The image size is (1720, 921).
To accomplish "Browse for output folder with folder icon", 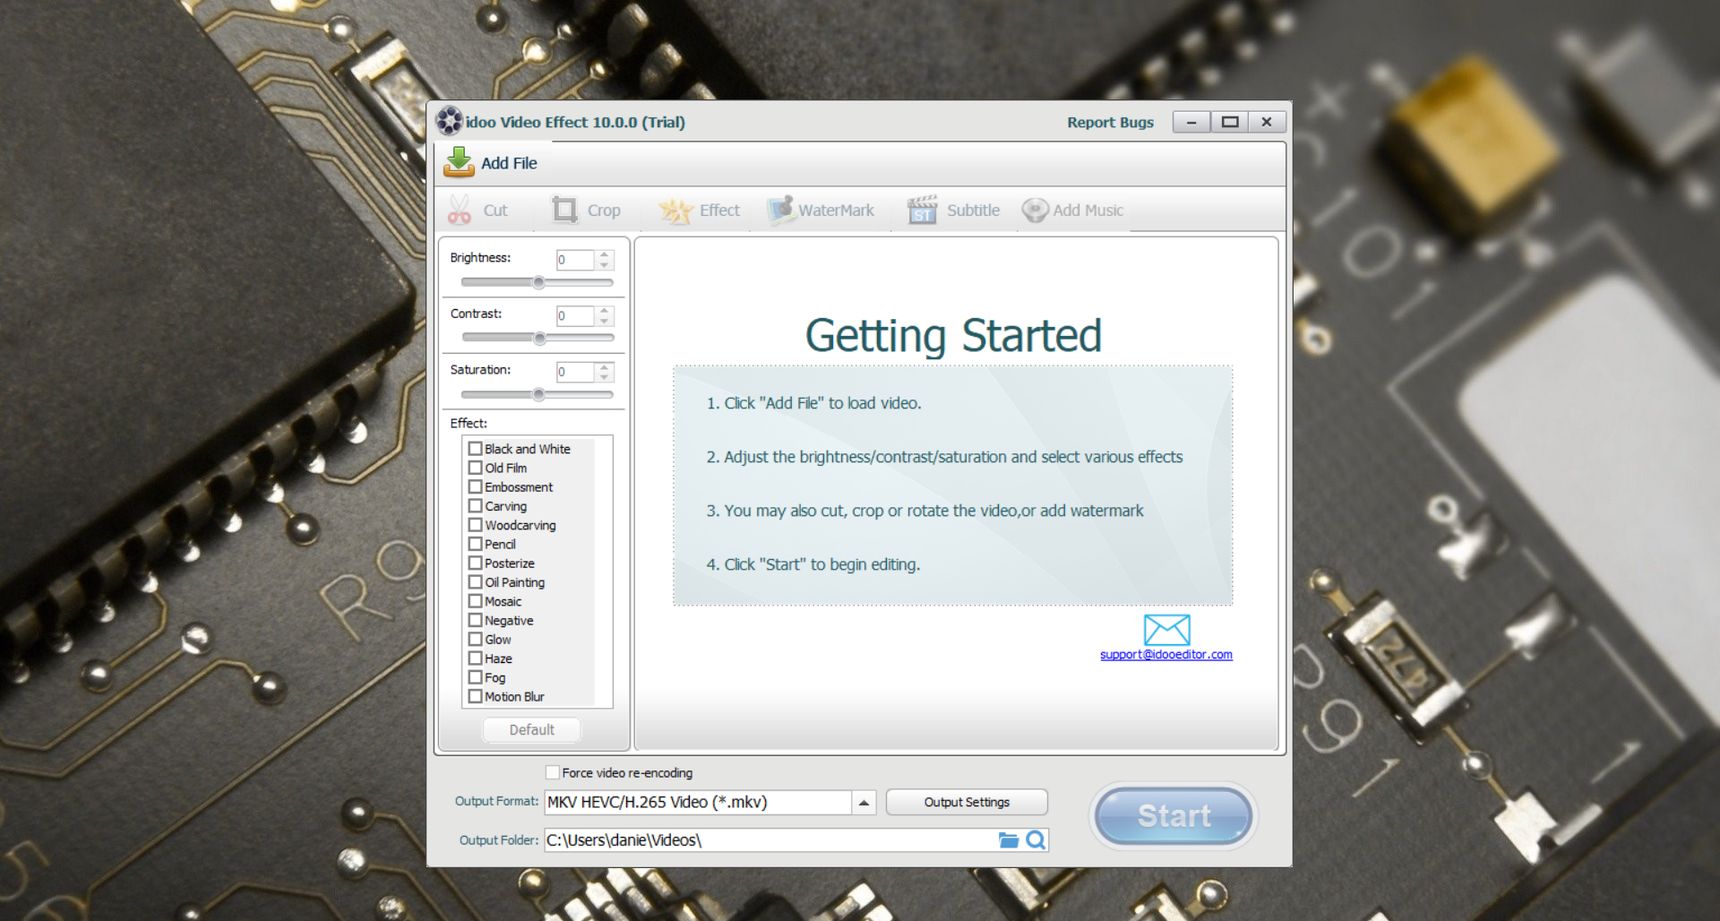I will pos(1008,840).
